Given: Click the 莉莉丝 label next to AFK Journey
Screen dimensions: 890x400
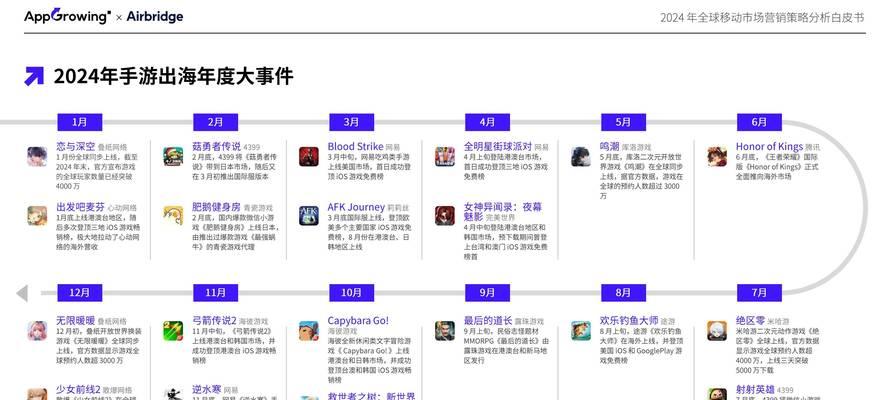Looking at the screenshot, I should coord(398,208).
